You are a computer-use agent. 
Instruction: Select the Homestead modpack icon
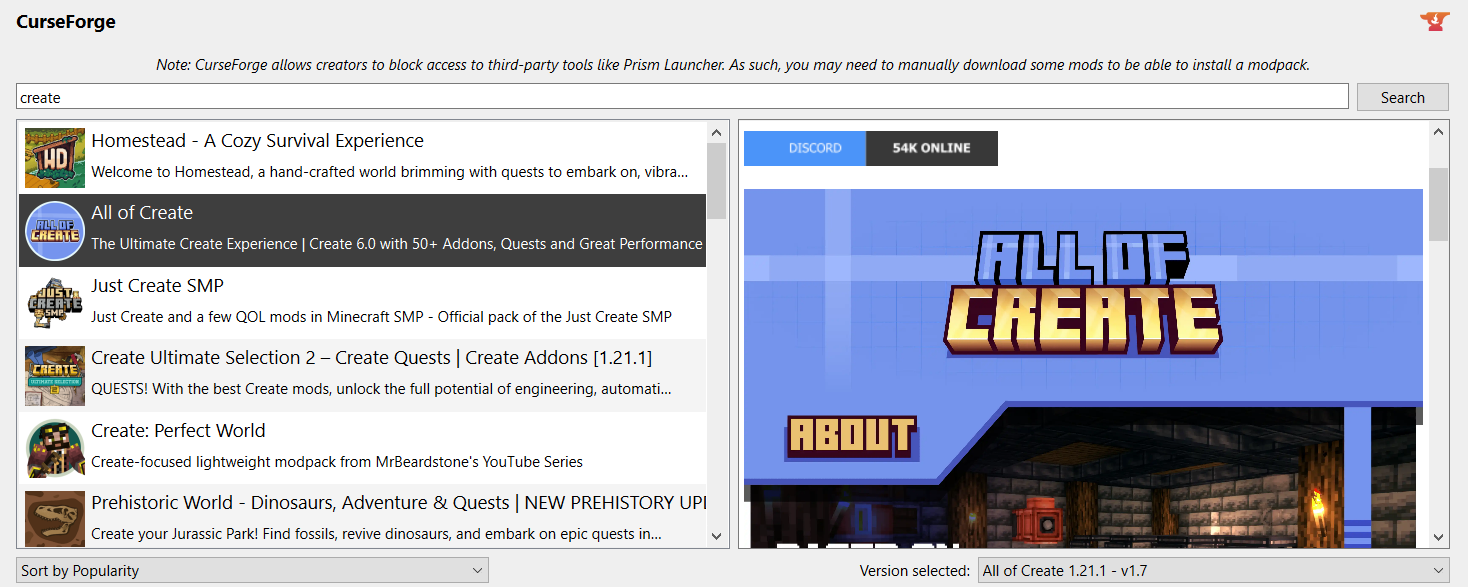(55, 158)
